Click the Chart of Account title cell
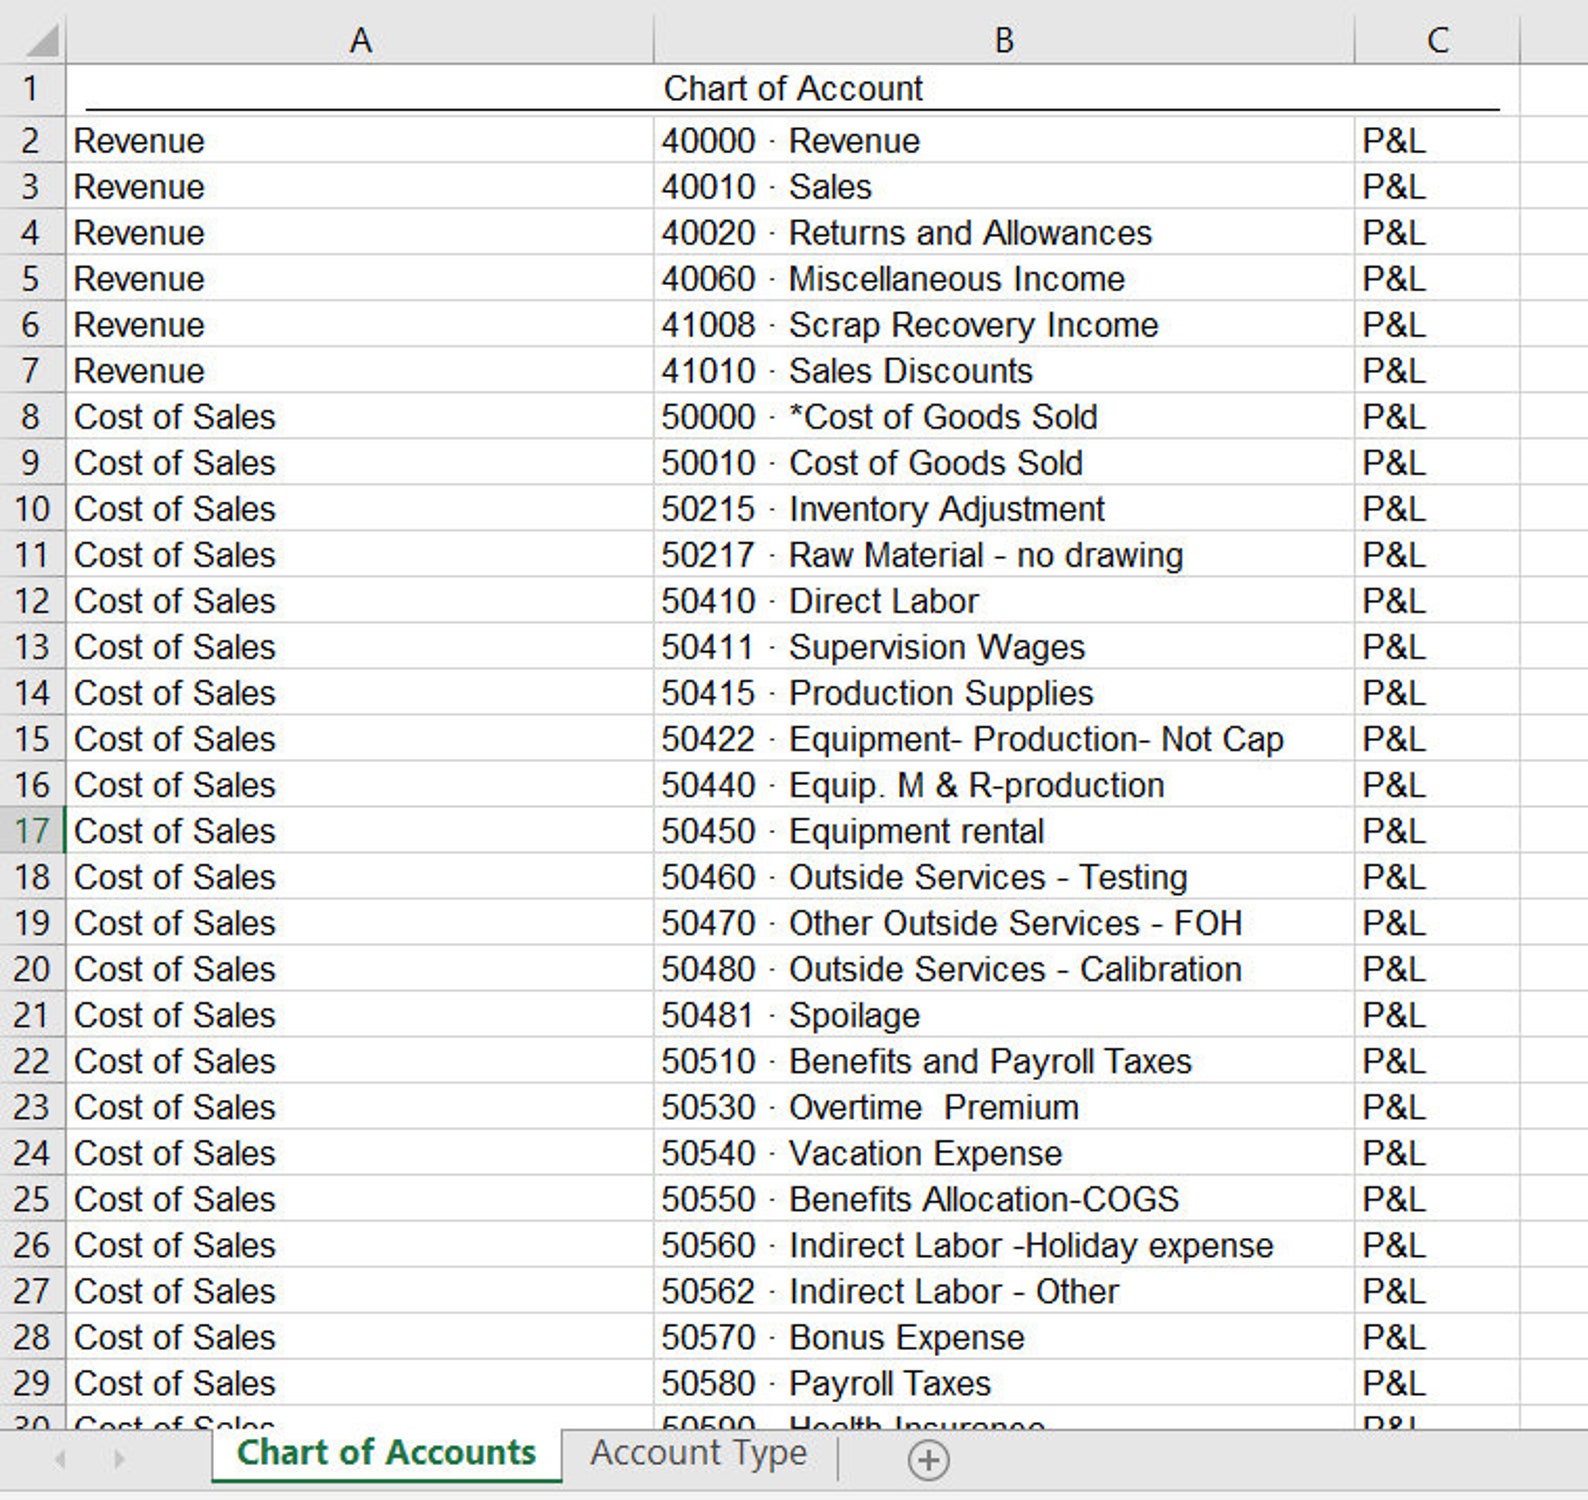Image resolution: width=1588 pixels, height=1500 pixels. (x=793, y=89)
